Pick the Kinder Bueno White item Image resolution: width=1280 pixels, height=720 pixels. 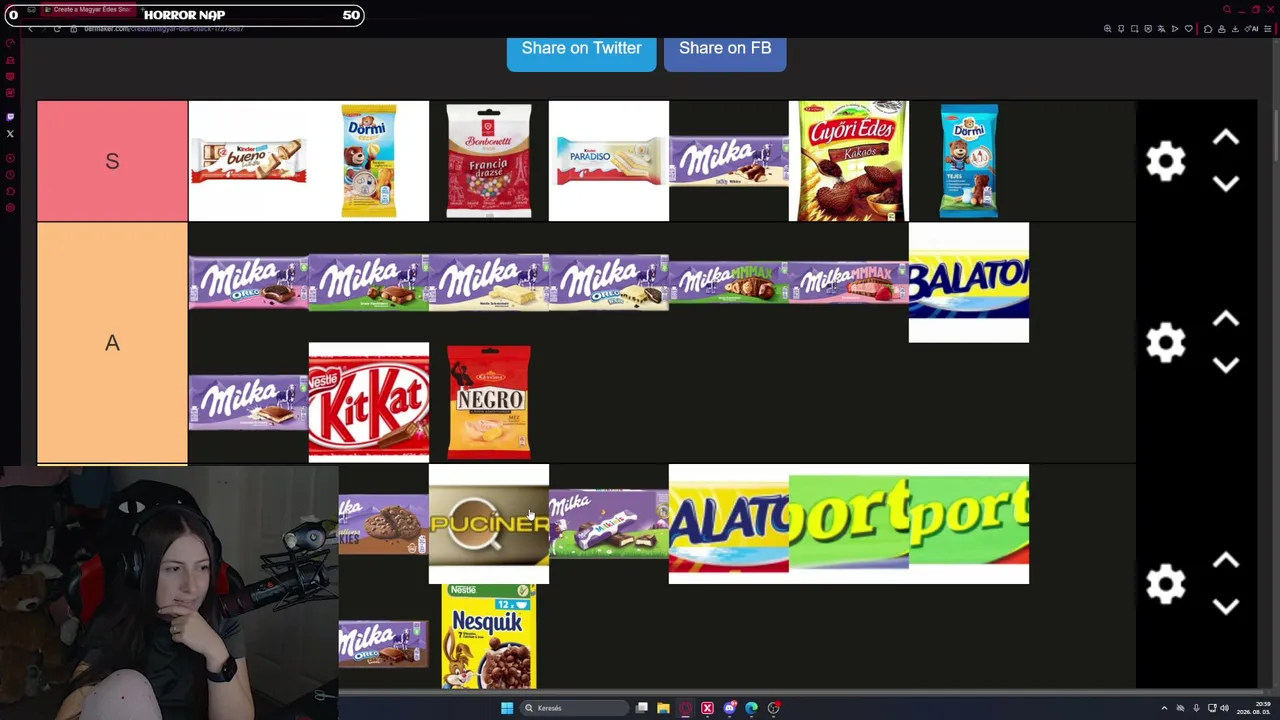[x=248, y=161]
